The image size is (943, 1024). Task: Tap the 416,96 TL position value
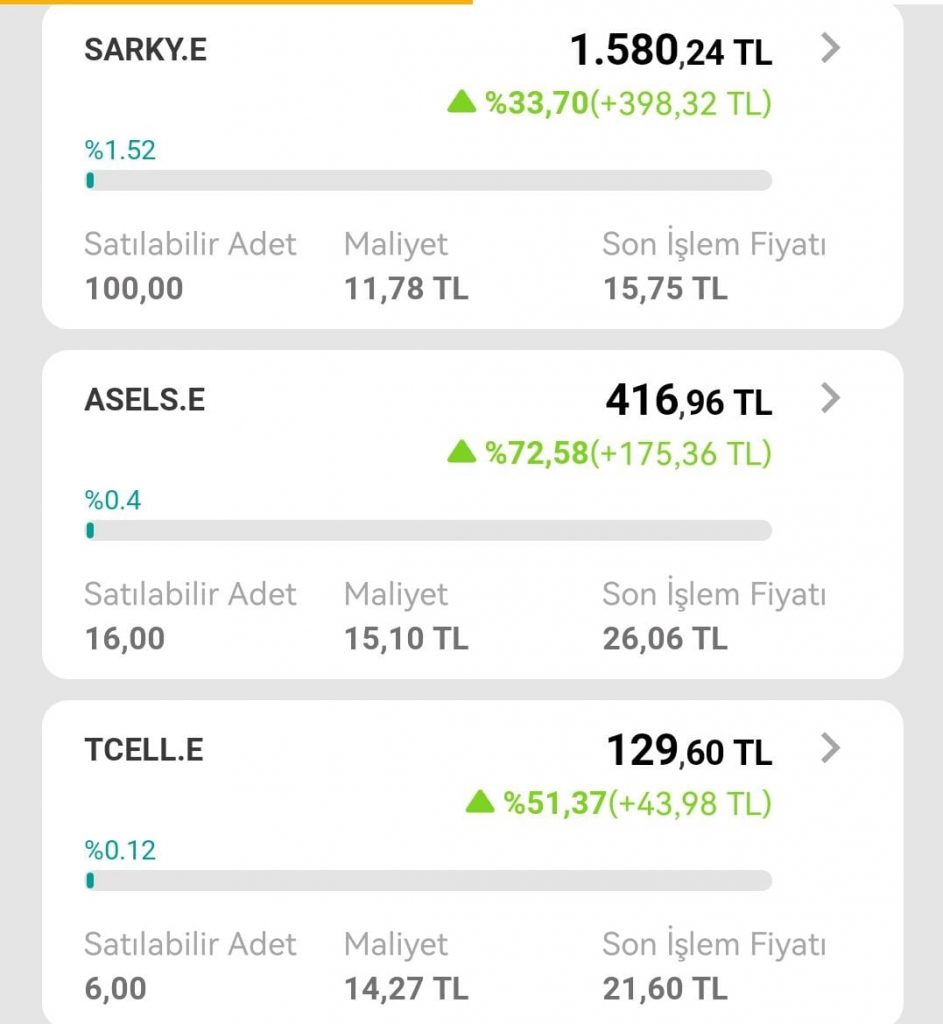[x=688, y=401]
